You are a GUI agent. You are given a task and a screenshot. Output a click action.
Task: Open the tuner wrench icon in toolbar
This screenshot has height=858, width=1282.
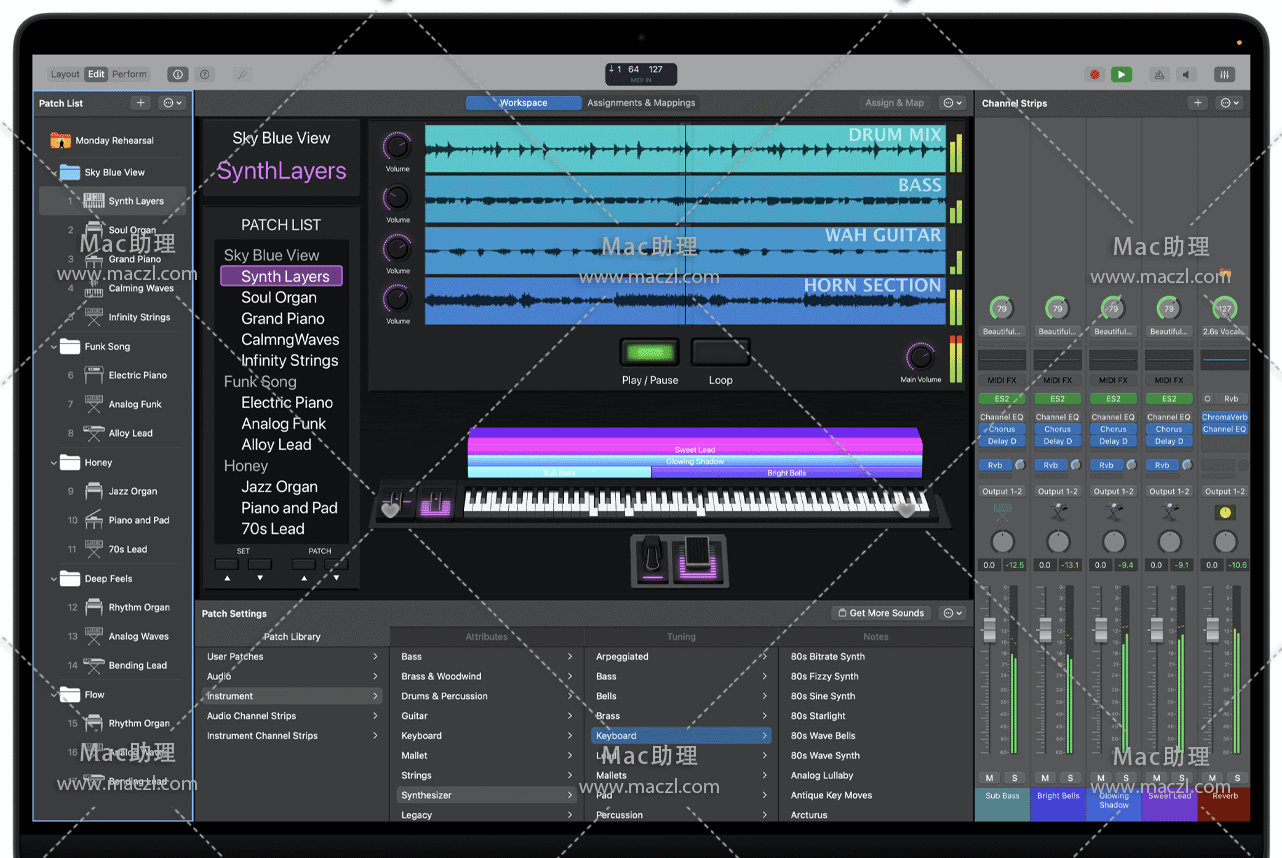pos(241,74)
